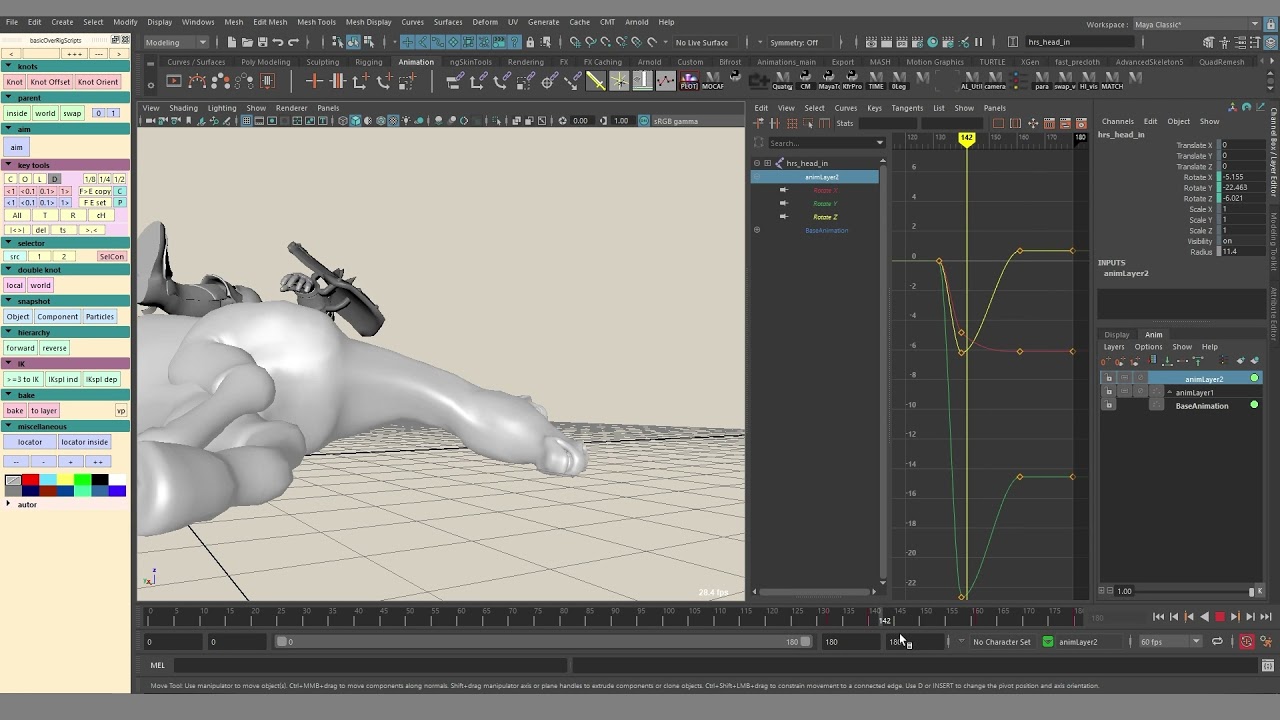Screen dimensions: 1280x720
Task: Click the PLOT shelf icon
Action: click(689, 81)
